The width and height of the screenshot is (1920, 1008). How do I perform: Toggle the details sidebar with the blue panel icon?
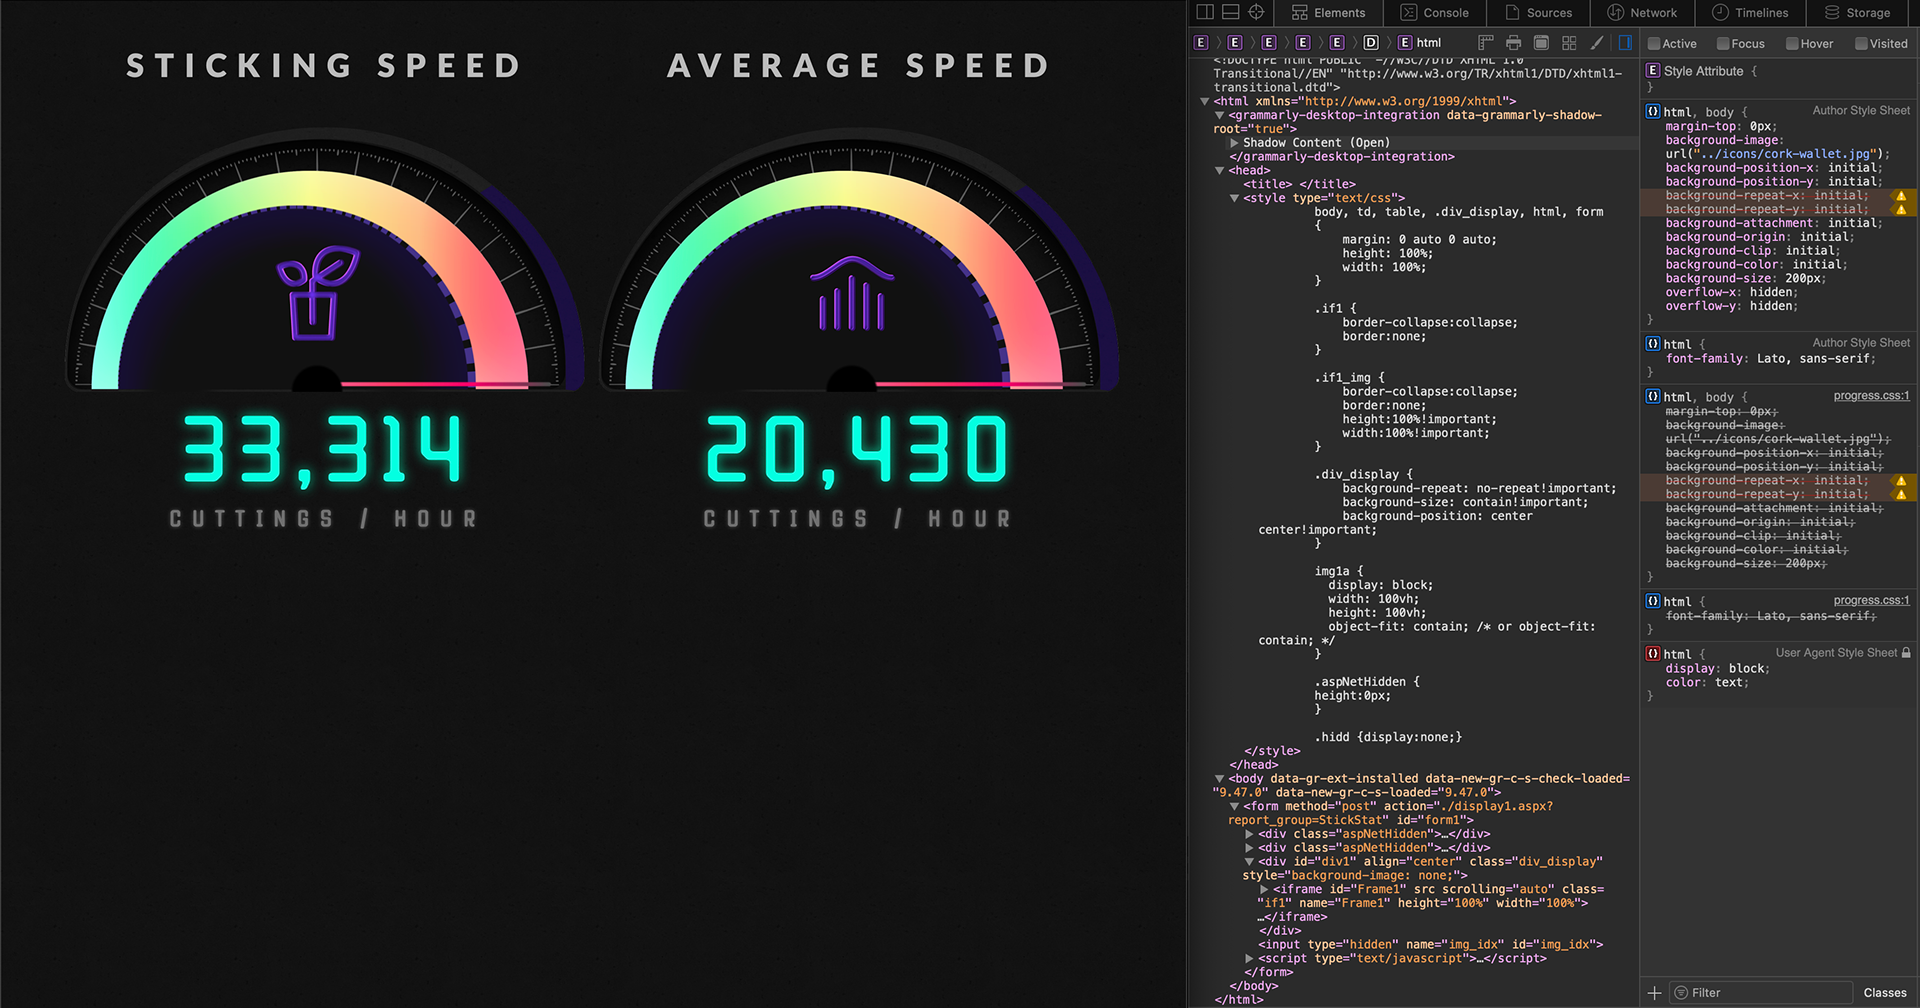click(1625, 43)
